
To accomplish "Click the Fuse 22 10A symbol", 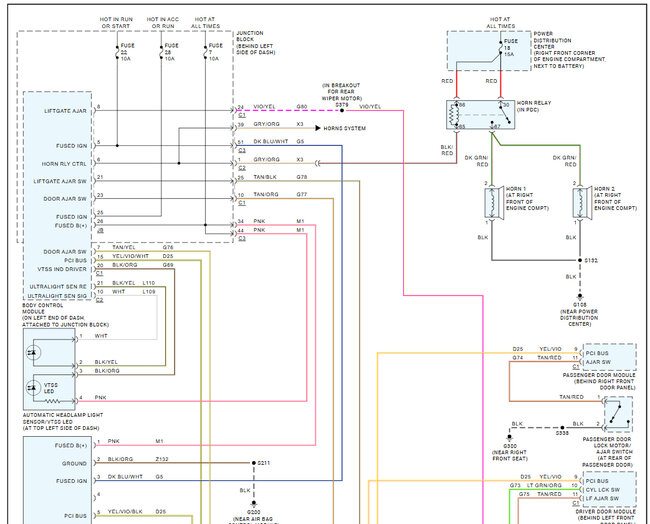I will (117, 52).
